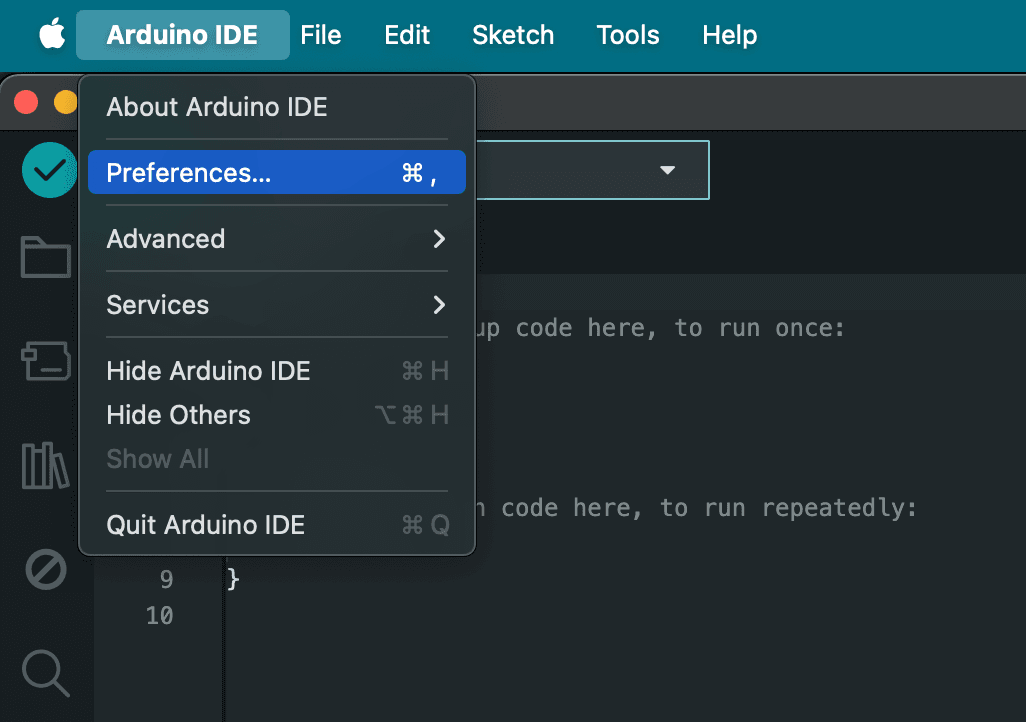Select Hide Others
This screenshot has height=722, width=1026.
pyautogui.click(x=277, y=415)
